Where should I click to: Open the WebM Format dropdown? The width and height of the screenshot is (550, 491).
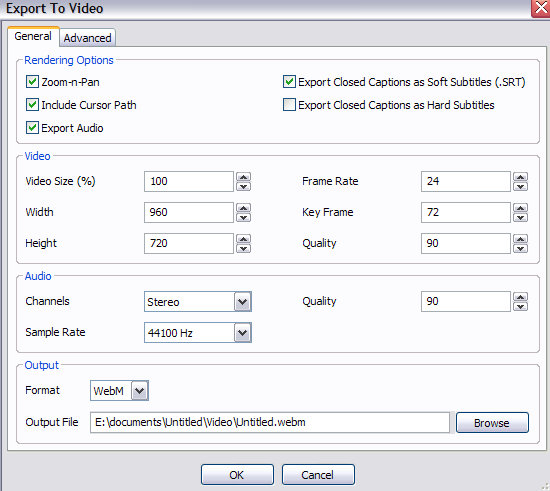tap(140, 390)
